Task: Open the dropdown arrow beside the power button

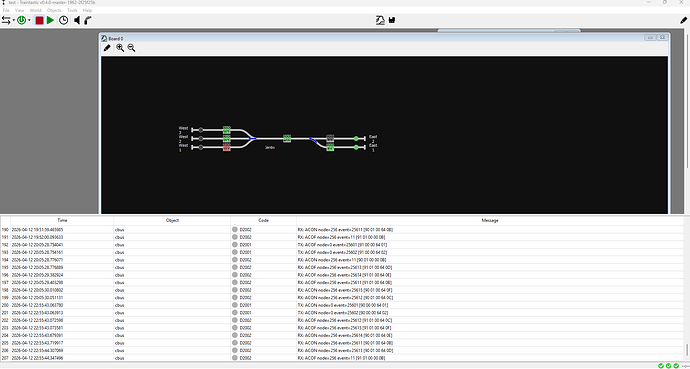Action: 29,20
